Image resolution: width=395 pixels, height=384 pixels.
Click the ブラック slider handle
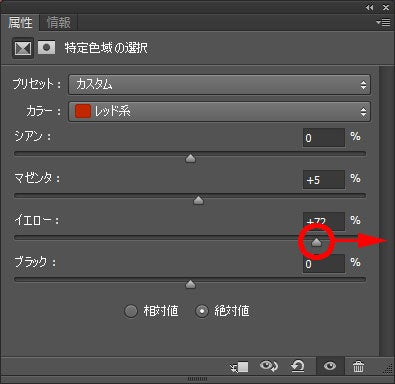pyautogui.click(x=190, y=284)
